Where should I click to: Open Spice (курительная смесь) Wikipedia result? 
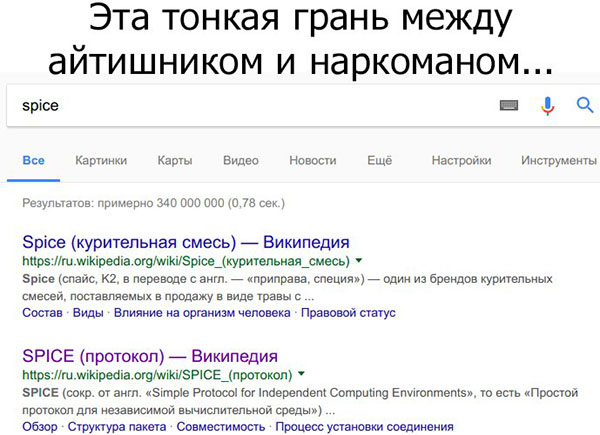[x=185, y=243]
